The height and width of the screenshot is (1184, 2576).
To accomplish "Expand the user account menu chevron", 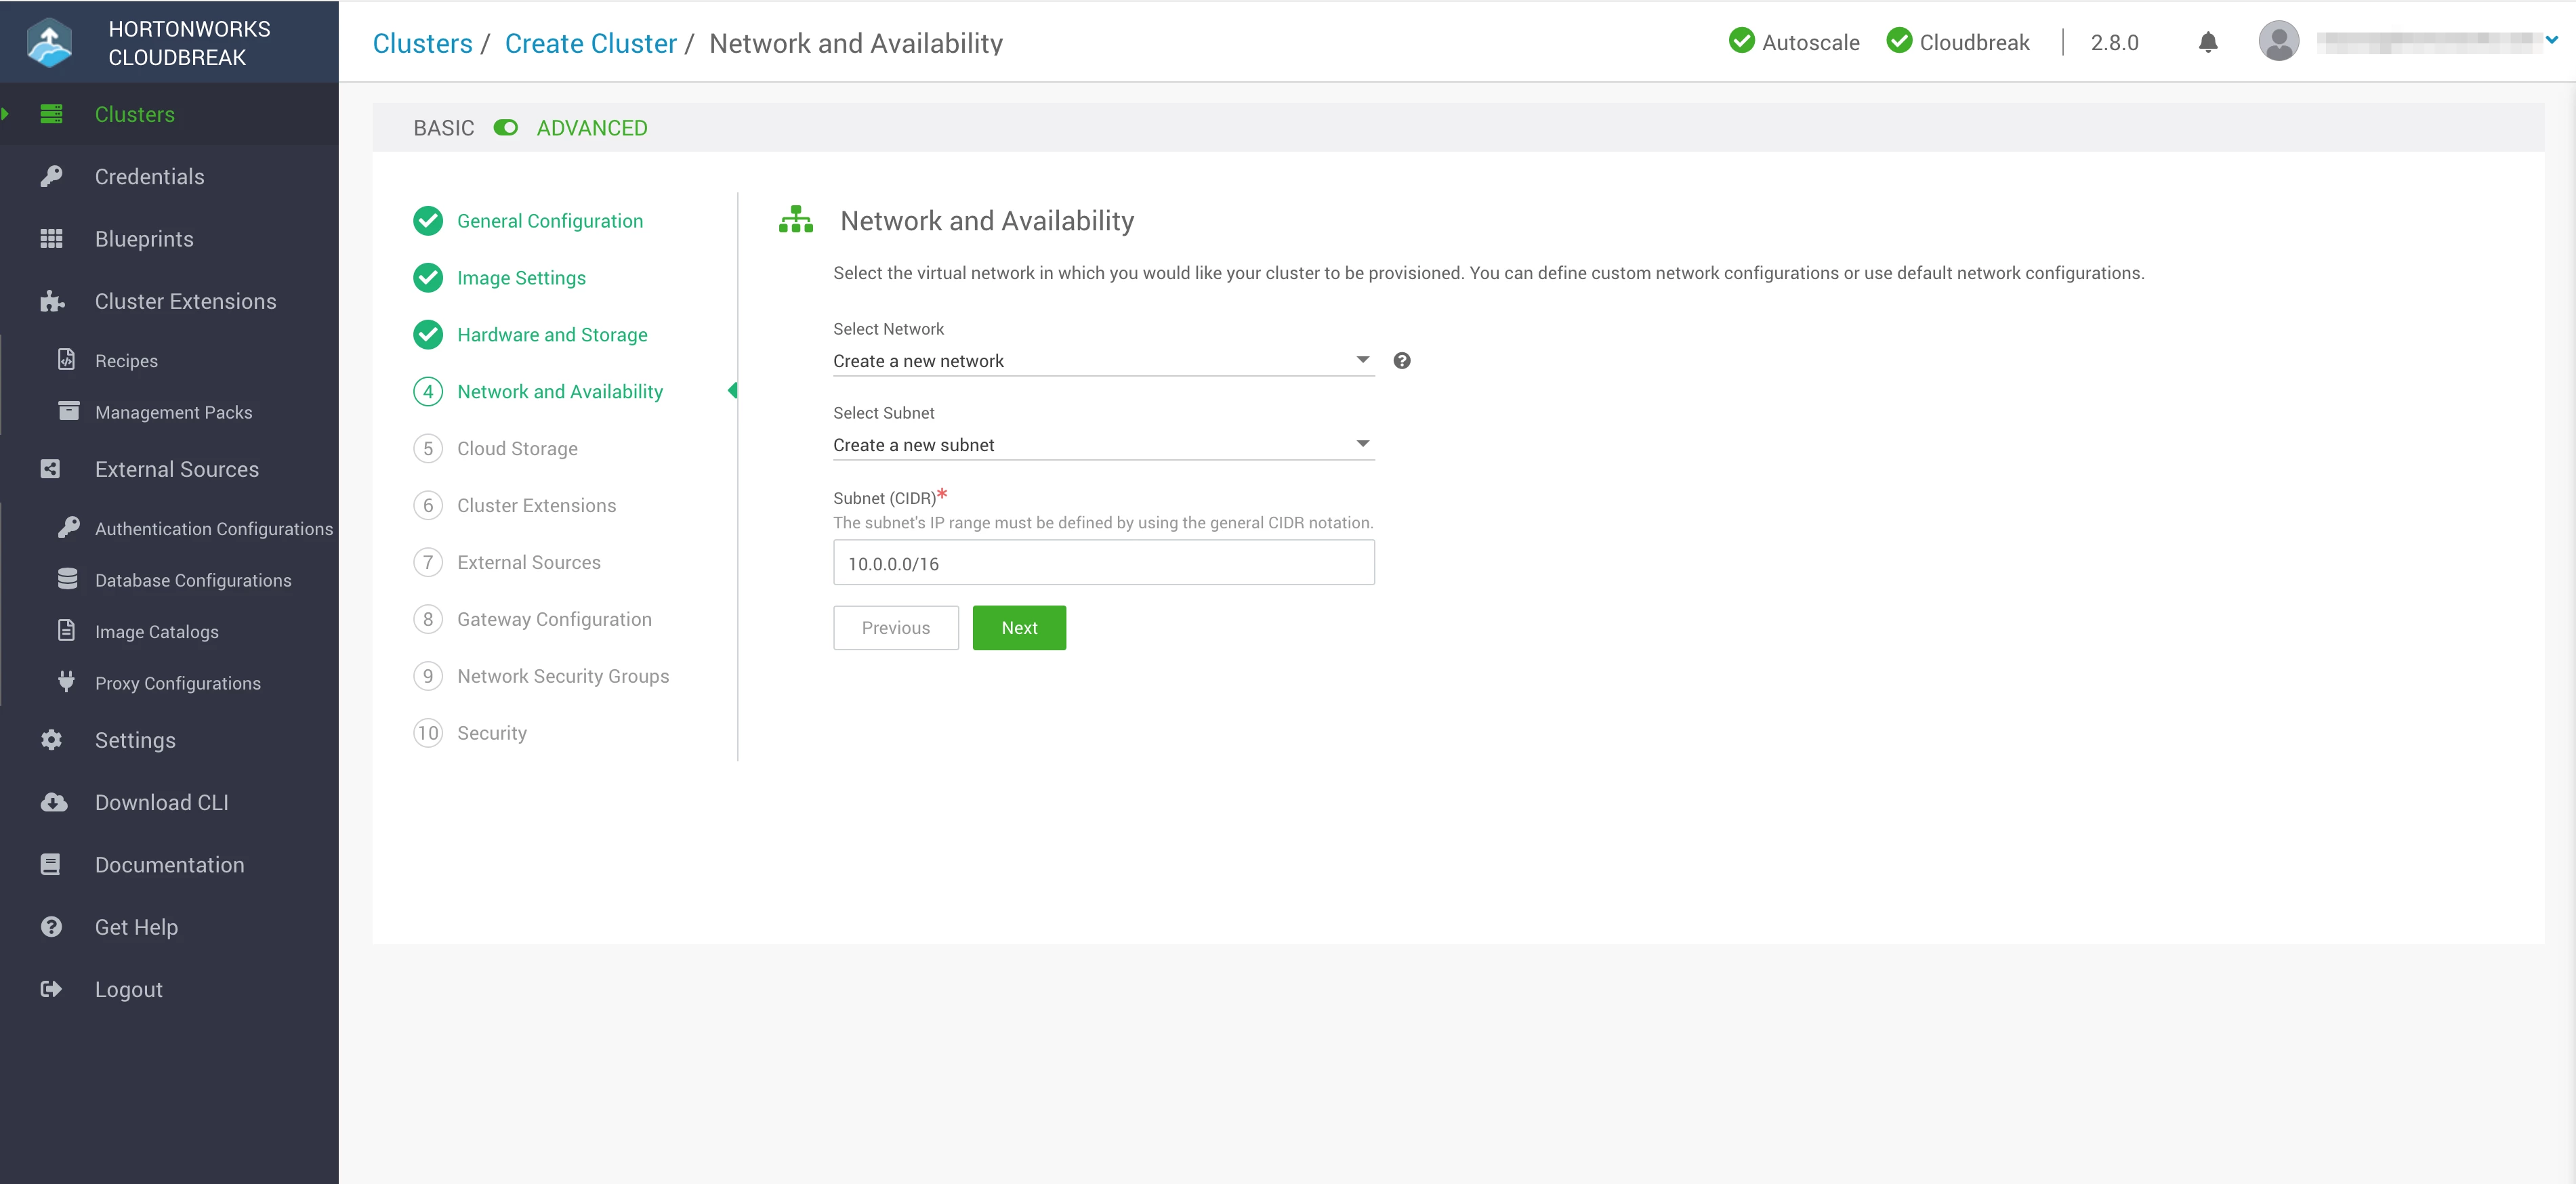I will click(x=2551, y=40).
